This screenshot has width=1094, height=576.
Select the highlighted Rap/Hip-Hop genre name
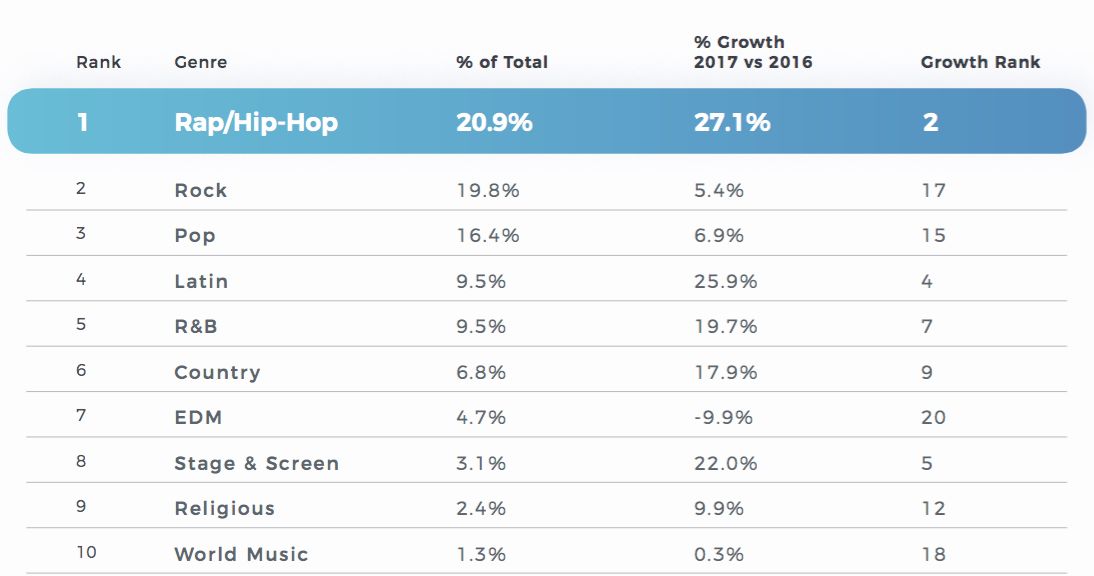click(256, 122)
